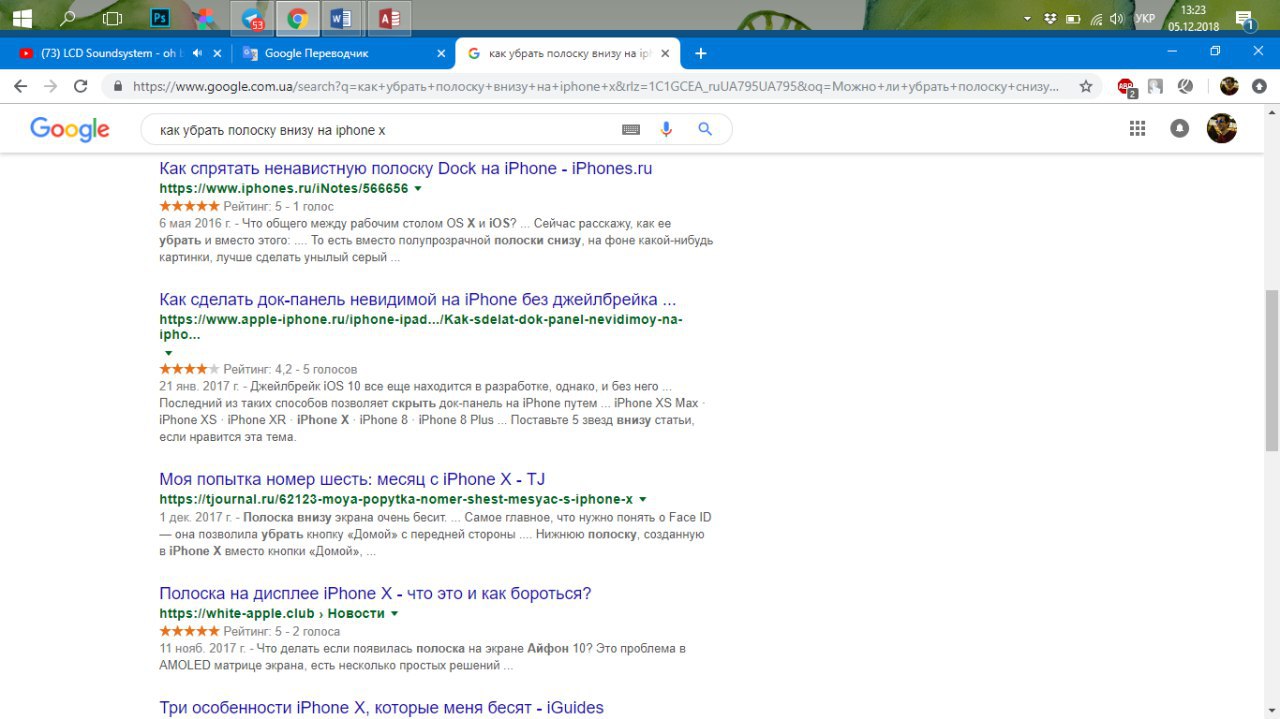Open TJ месяц с iPhone X result
The image size is (1280, 719).
pyautogui.click(x=352, y=479)
